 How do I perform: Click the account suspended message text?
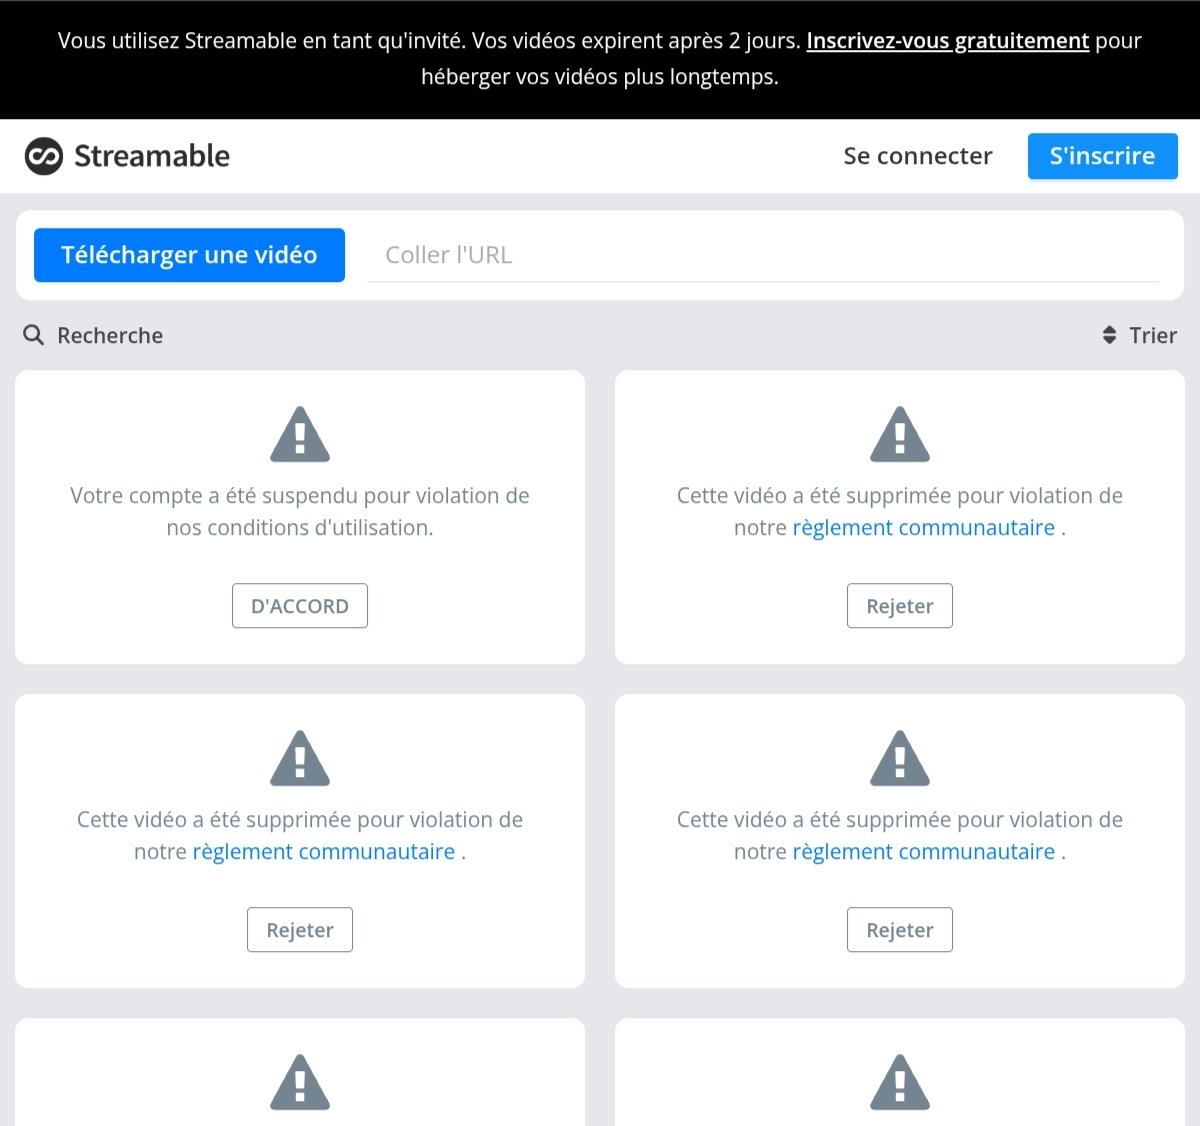click(300, 511)
